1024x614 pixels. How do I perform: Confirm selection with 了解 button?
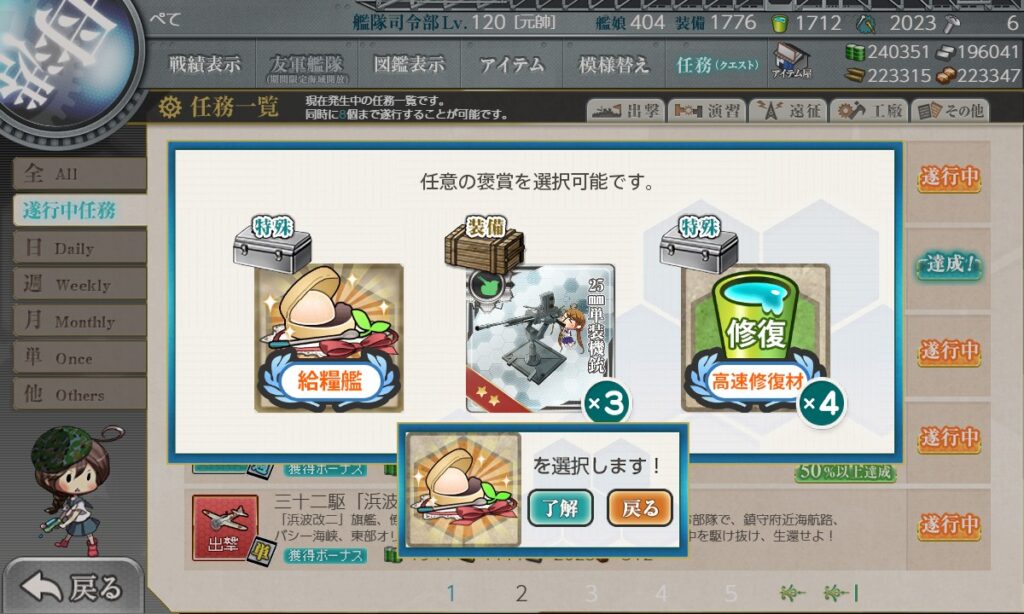[x=560, y=508]
